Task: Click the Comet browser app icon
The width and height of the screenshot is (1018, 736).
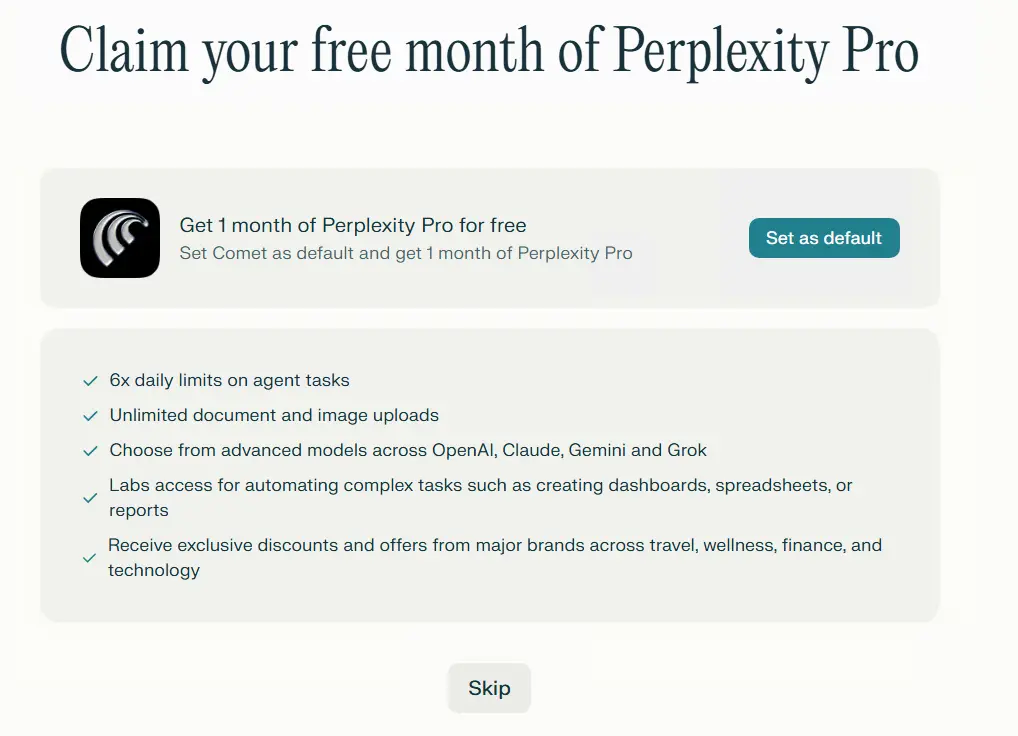Action: pos(120,238)
